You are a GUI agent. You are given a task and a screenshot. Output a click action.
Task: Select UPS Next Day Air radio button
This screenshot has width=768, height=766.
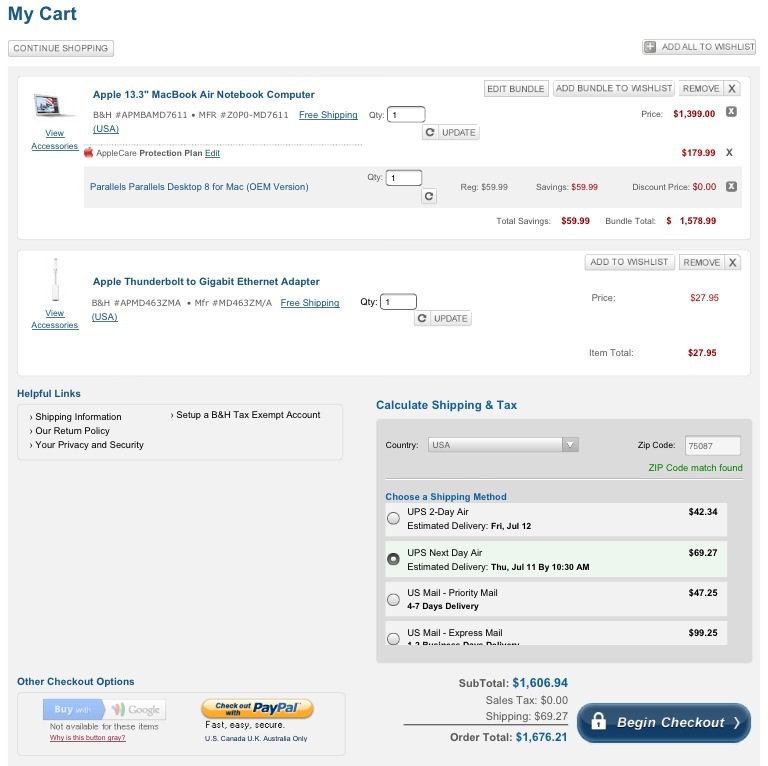[393, 559]
